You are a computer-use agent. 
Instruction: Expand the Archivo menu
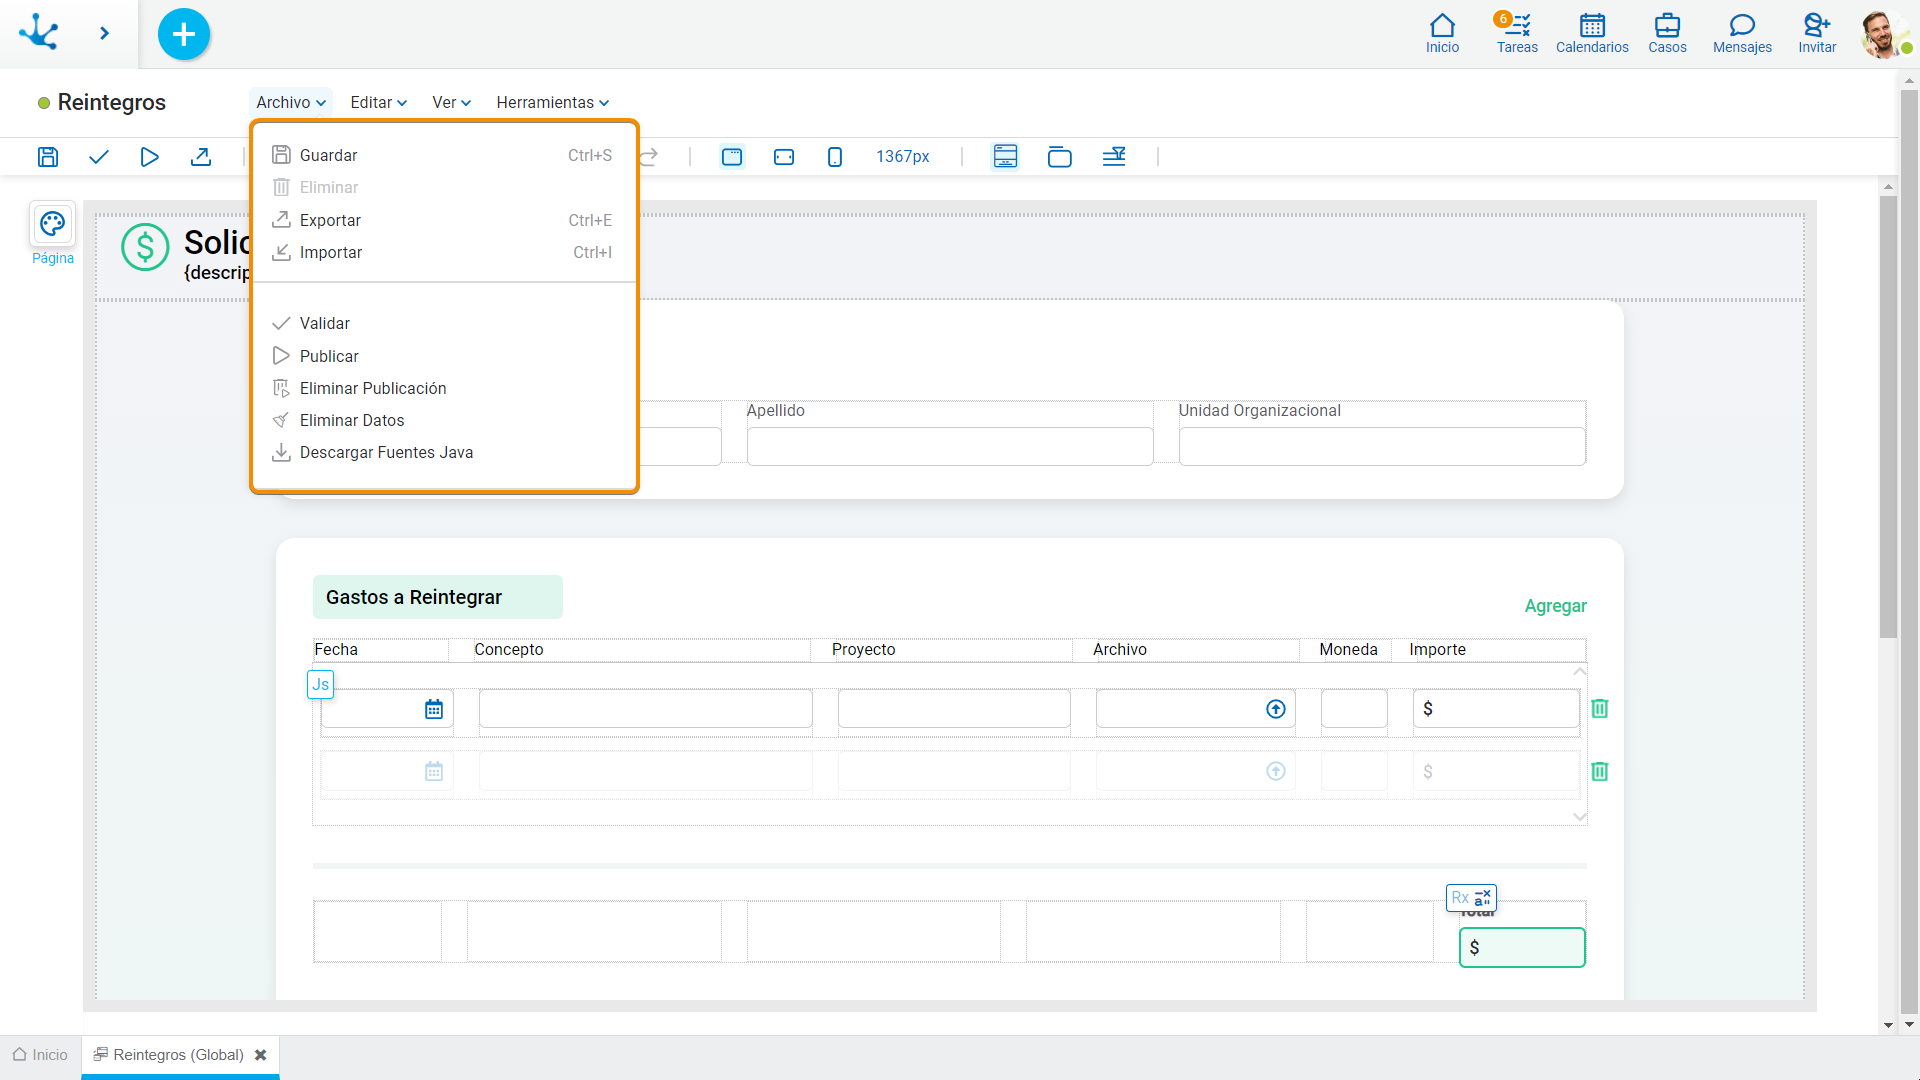click(x=290, y=102)
